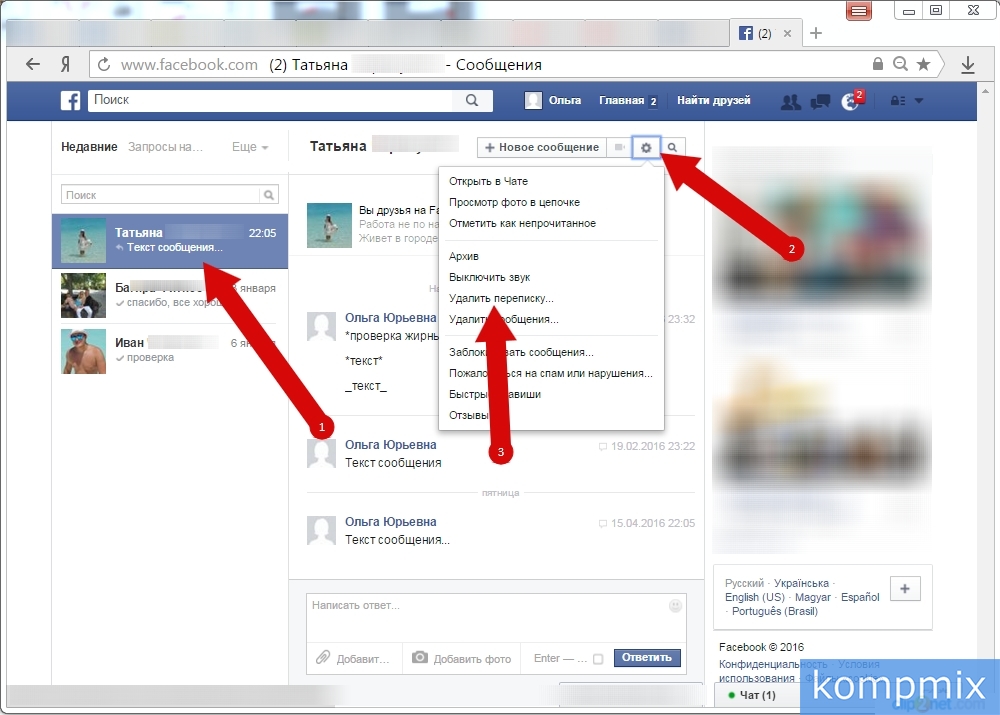Image resolution: width=1000 pixels, height=715 pixels.
Task: Choose Українська language link
Action: pos(801,583)
